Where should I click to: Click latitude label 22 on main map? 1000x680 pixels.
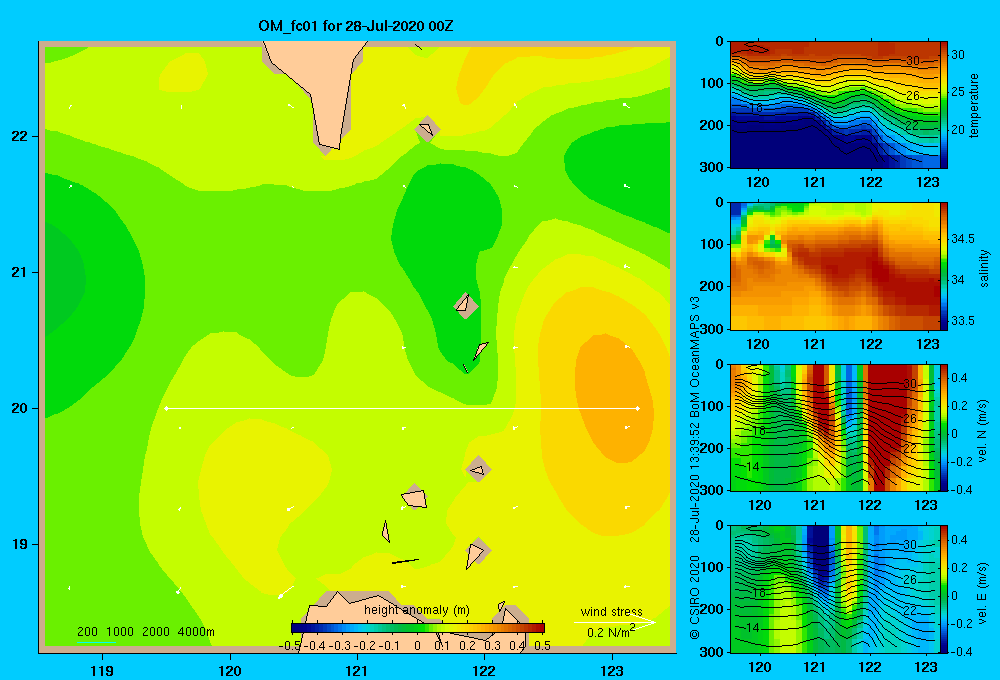(x=19, y=137)
